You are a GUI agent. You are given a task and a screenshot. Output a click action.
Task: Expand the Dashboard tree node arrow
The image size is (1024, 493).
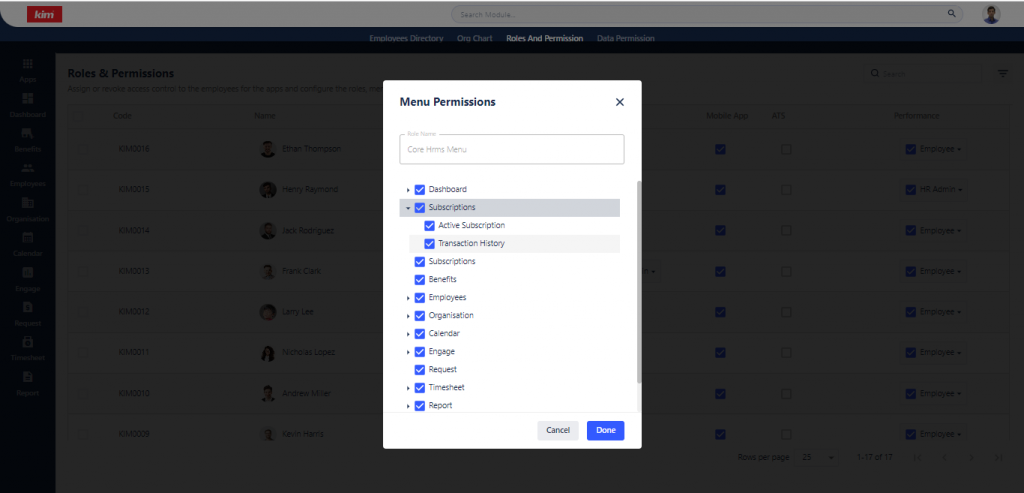coord(408,190)
